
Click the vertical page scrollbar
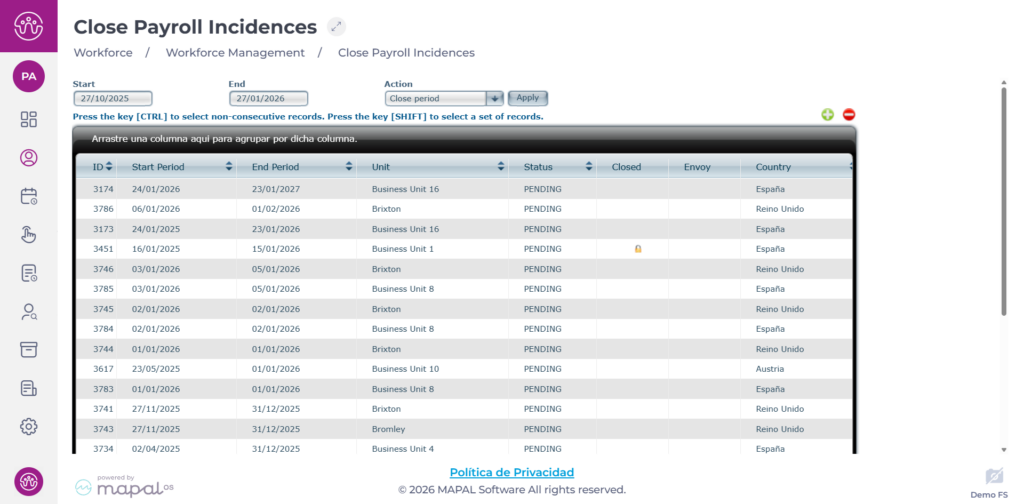[1003, 200]
